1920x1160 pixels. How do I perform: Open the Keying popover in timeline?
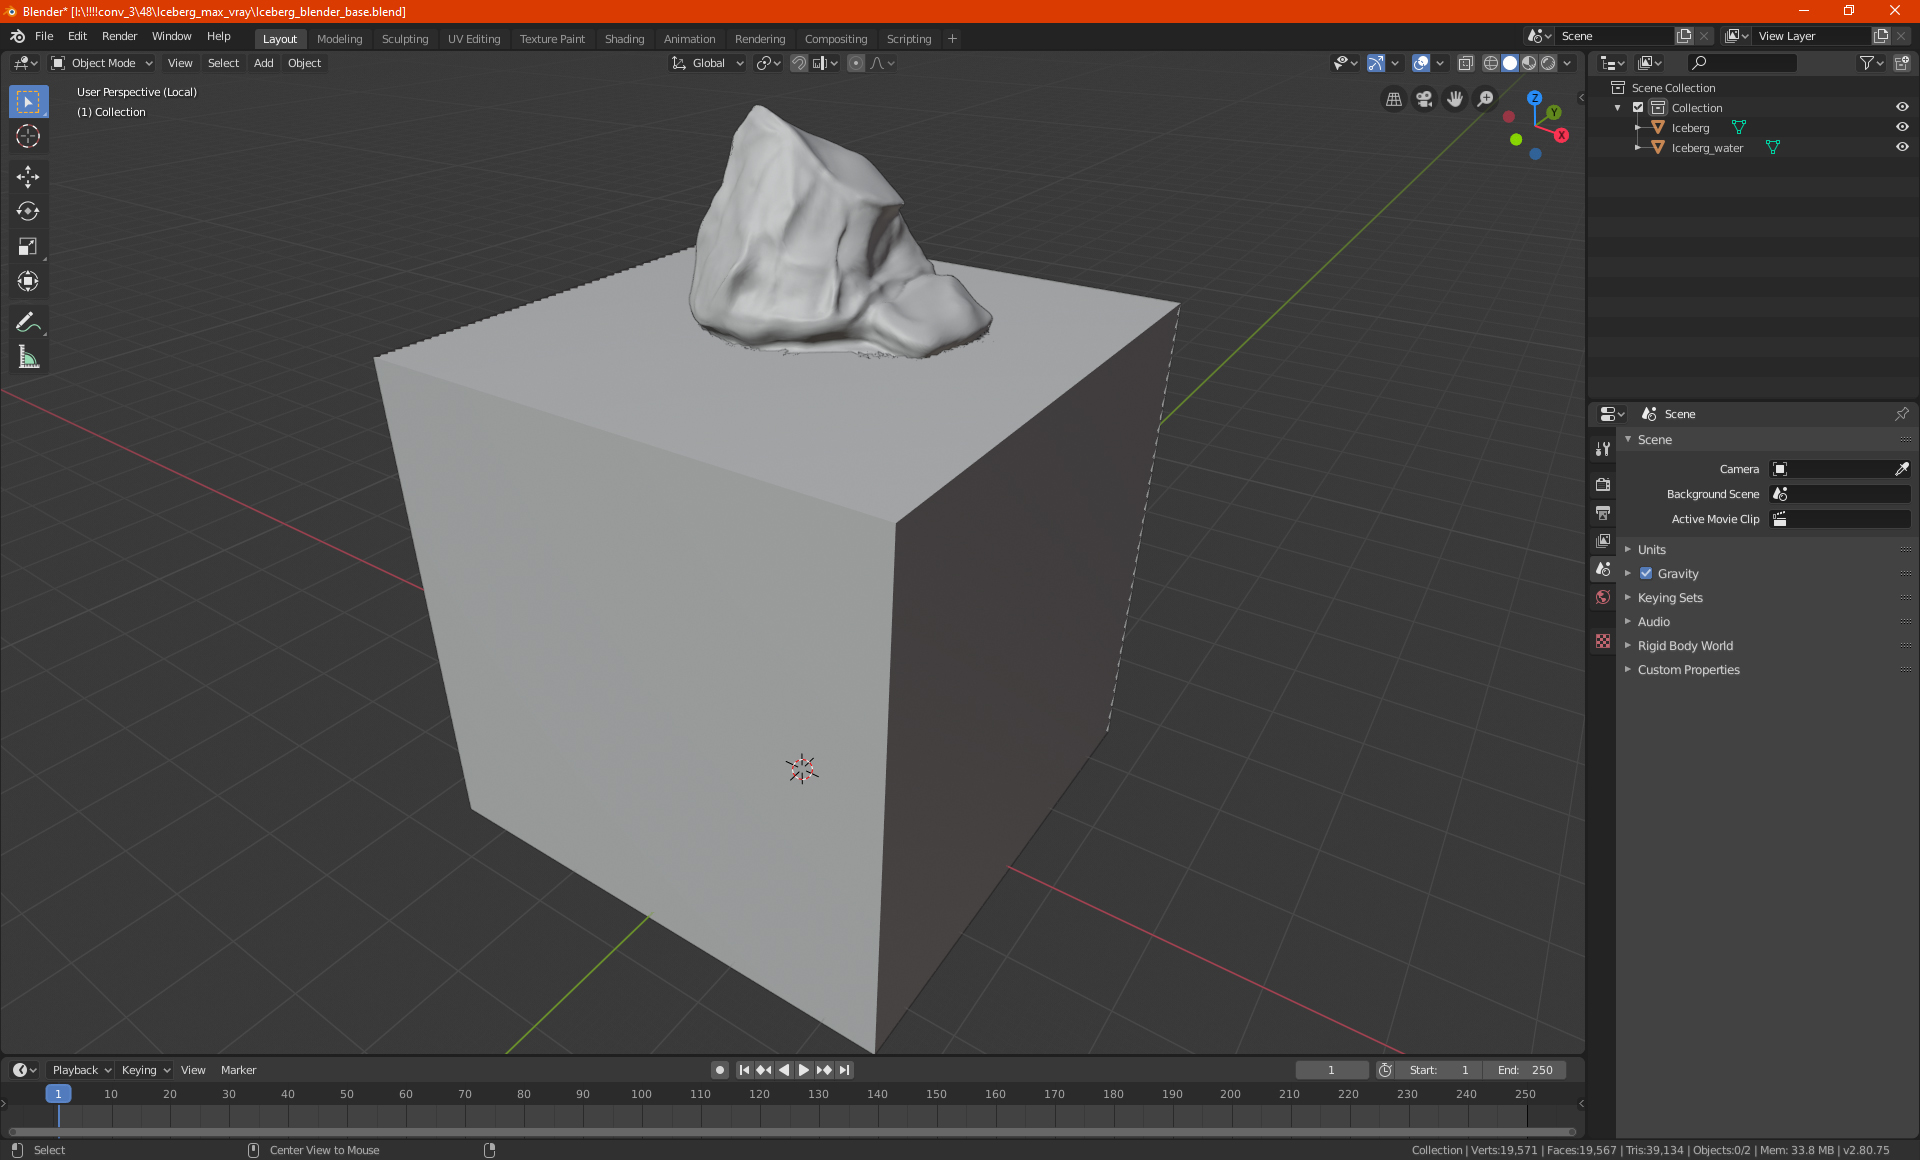[145, 1070]
